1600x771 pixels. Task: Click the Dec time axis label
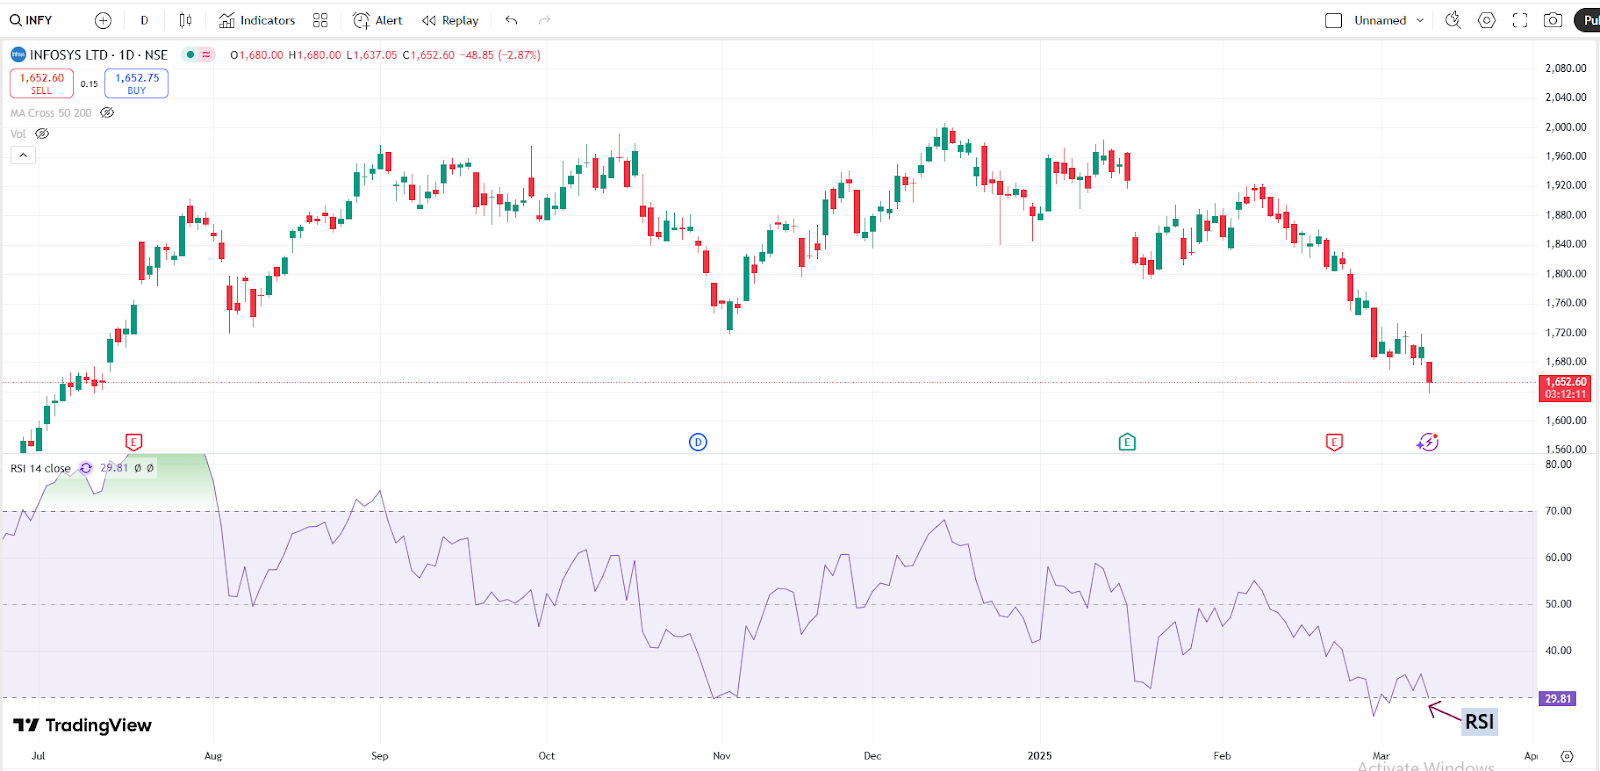(873, 756)
